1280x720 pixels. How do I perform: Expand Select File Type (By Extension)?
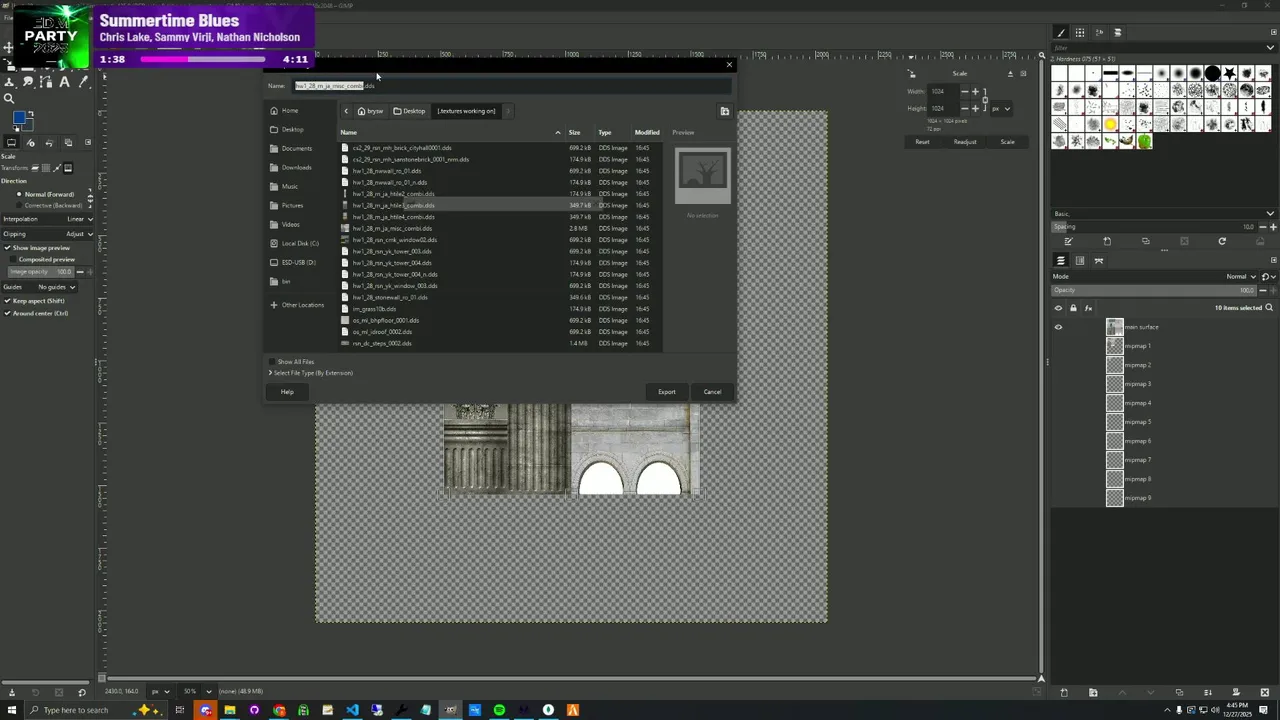coord(311,373)
